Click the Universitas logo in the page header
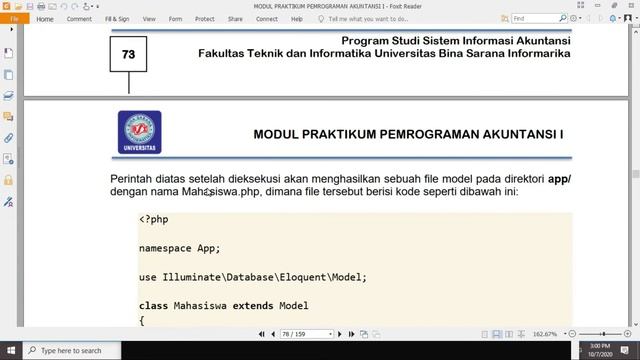 140,132
